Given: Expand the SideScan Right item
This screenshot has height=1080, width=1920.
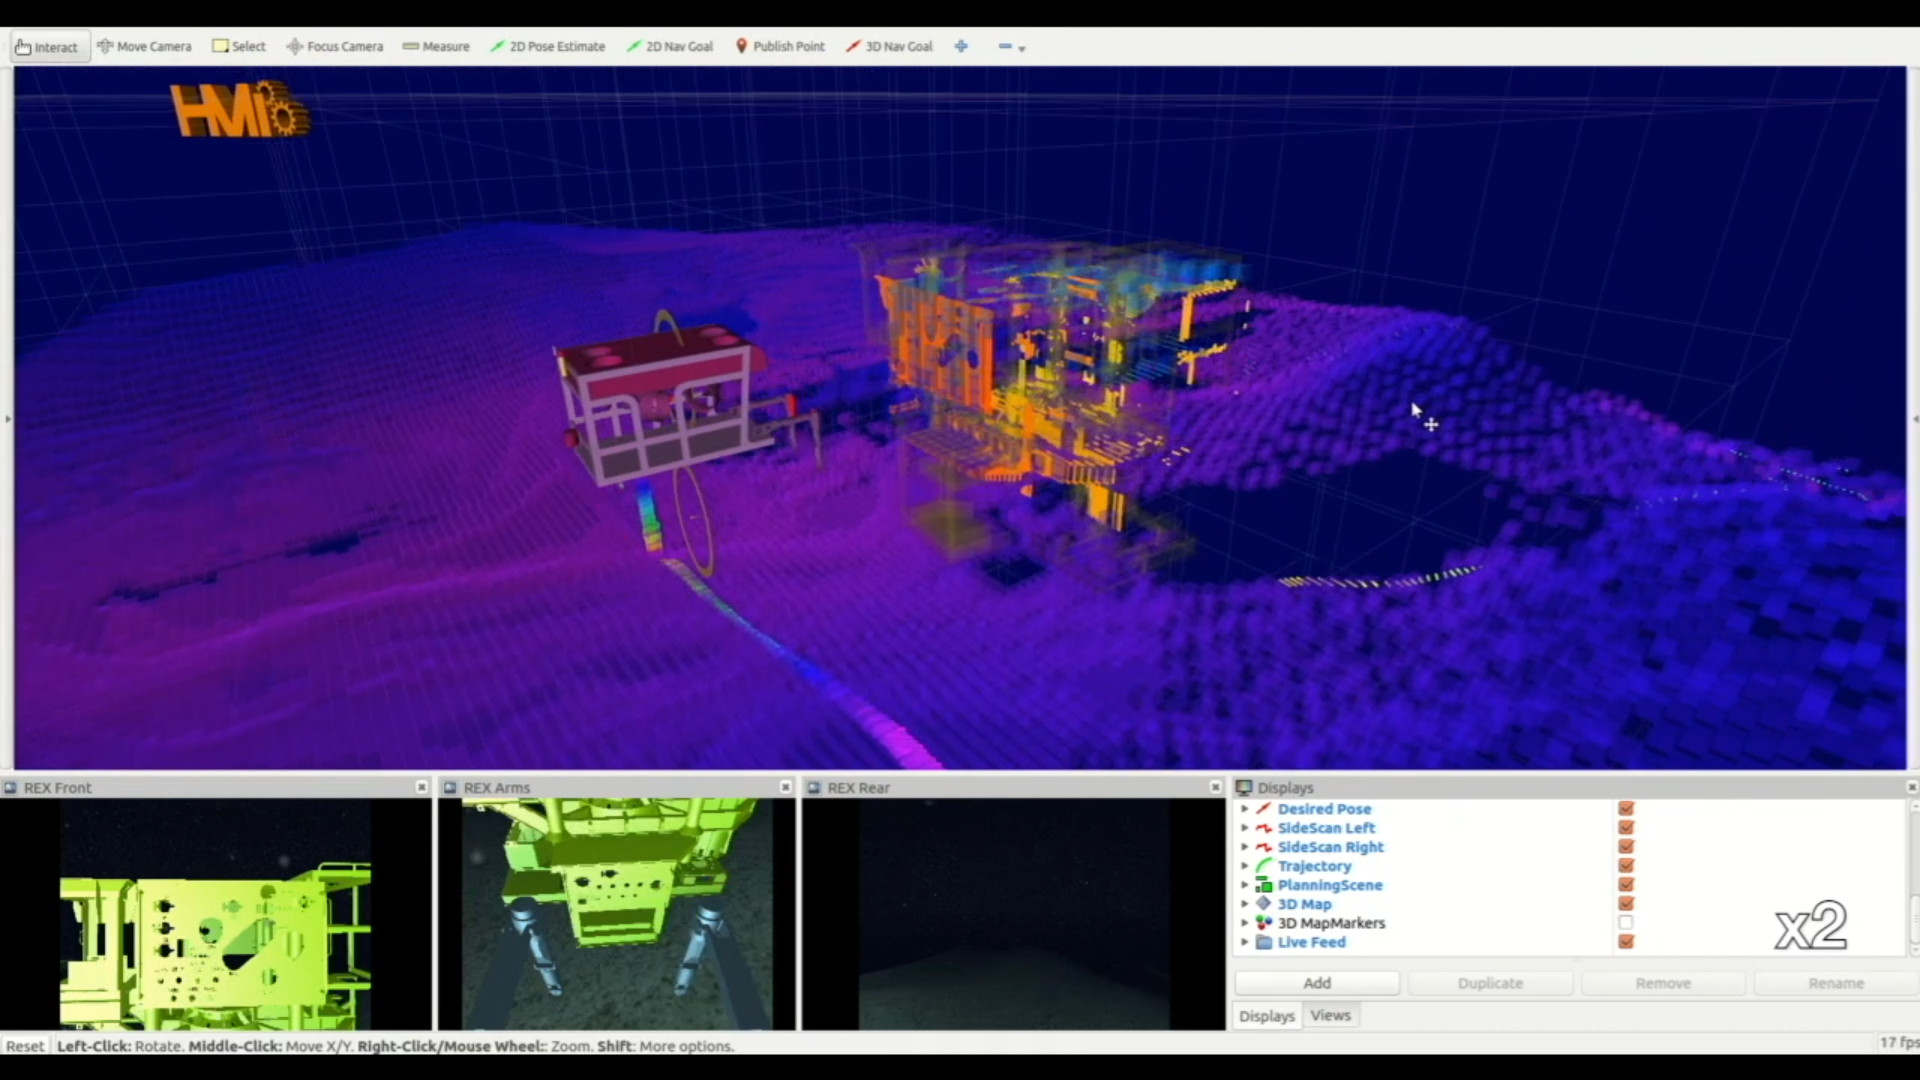Looking at the screenshot, I should point(1245,847).
